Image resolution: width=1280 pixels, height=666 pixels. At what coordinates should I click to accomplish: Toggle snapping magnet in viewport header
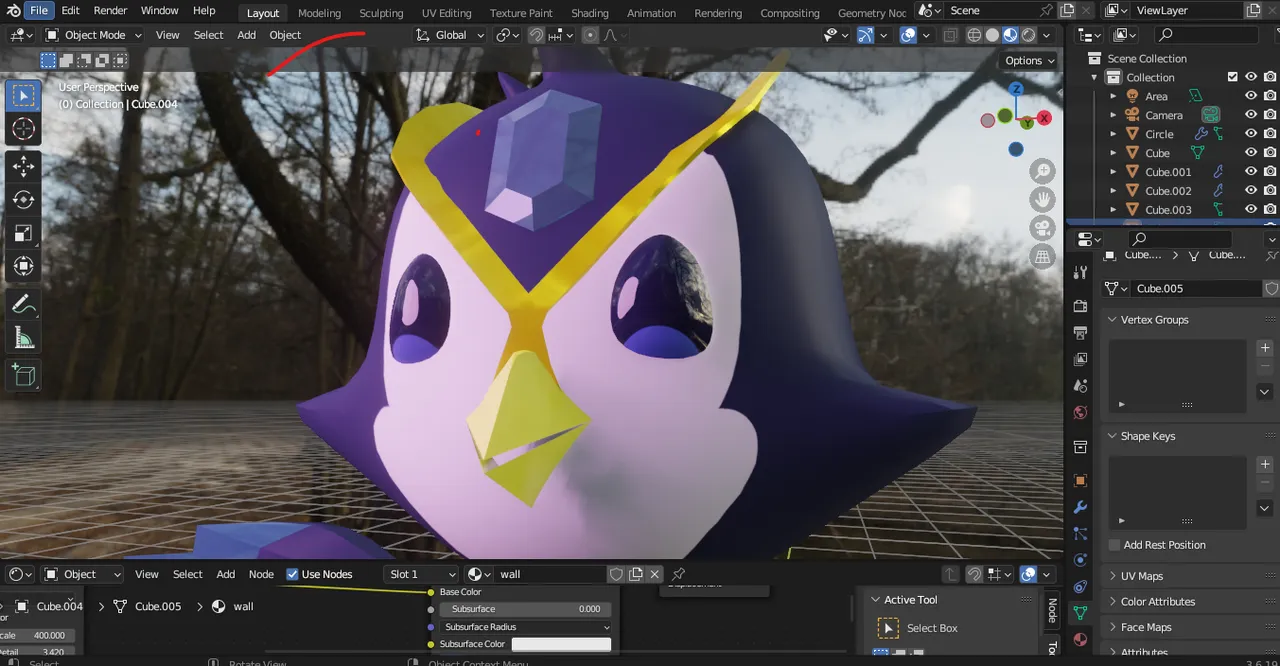point(537,35)
